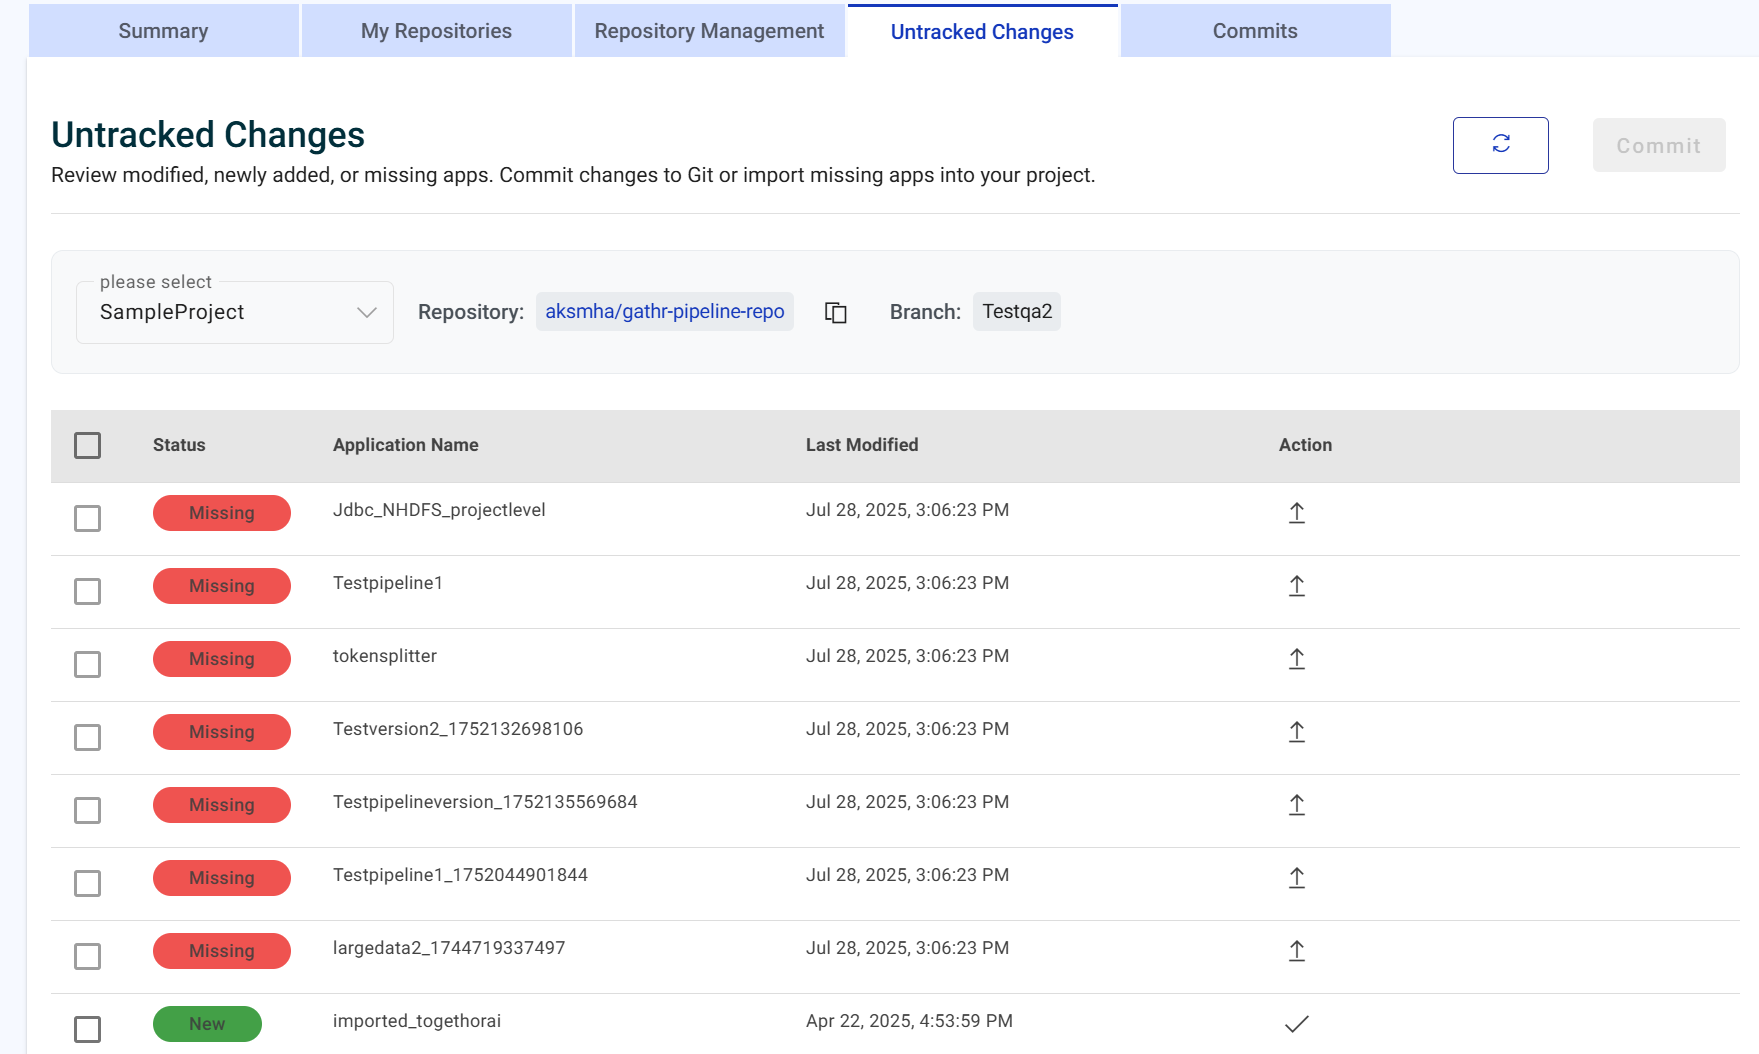Open the Repository Management tab
The image size is (1759, 1054).
point(709,31)
